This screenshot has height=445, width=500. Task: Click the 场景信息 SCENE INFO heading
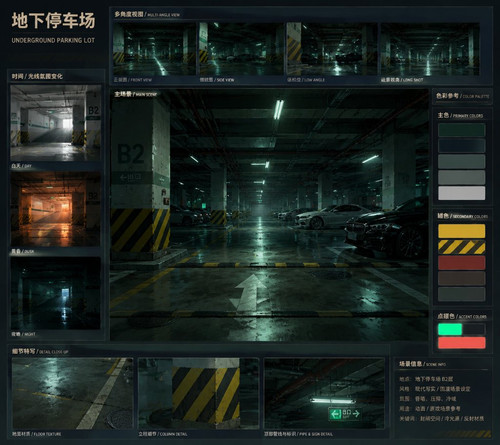click(x=423, y=364)
